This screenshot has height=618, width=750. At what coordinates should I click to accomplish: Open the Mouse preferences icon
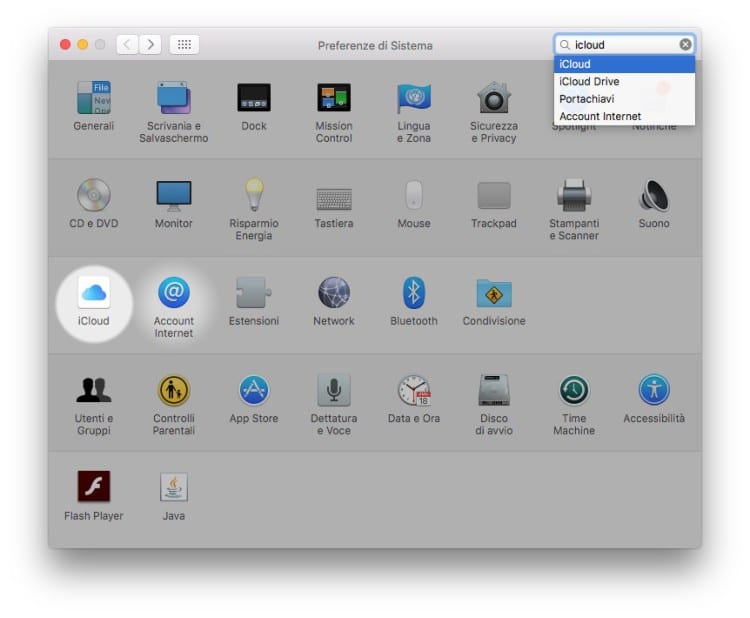point(414,195)
